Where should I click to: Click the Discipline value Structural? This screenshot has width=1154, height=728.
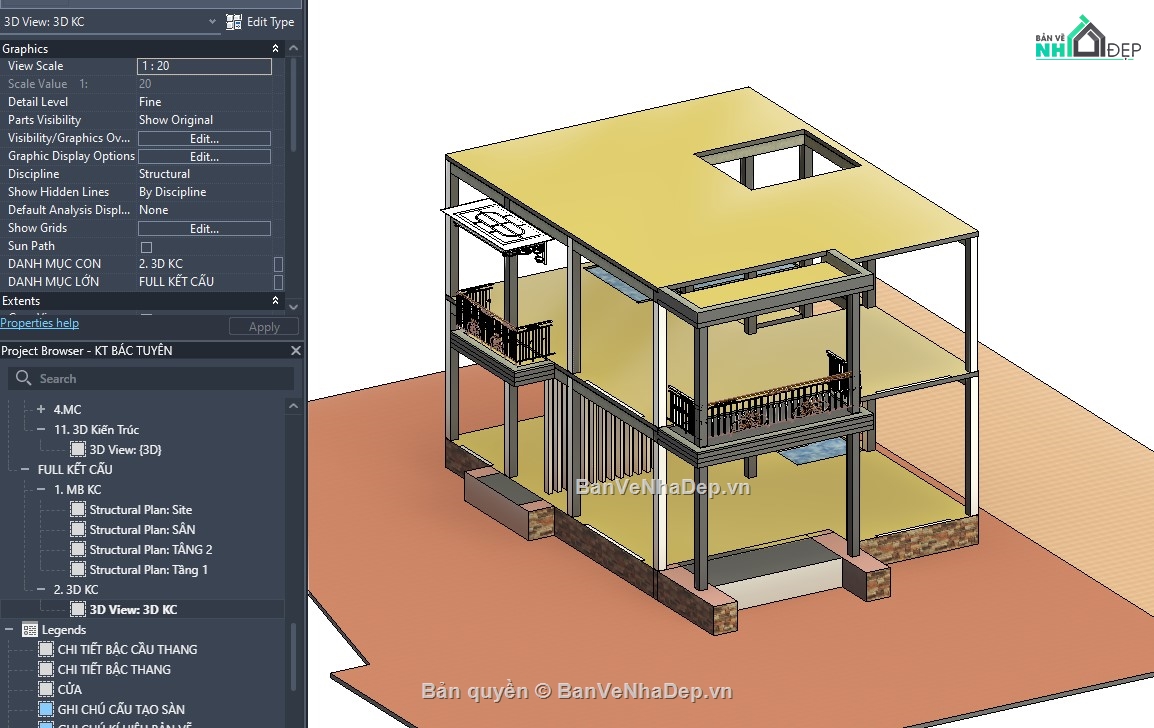click(164, 174)
